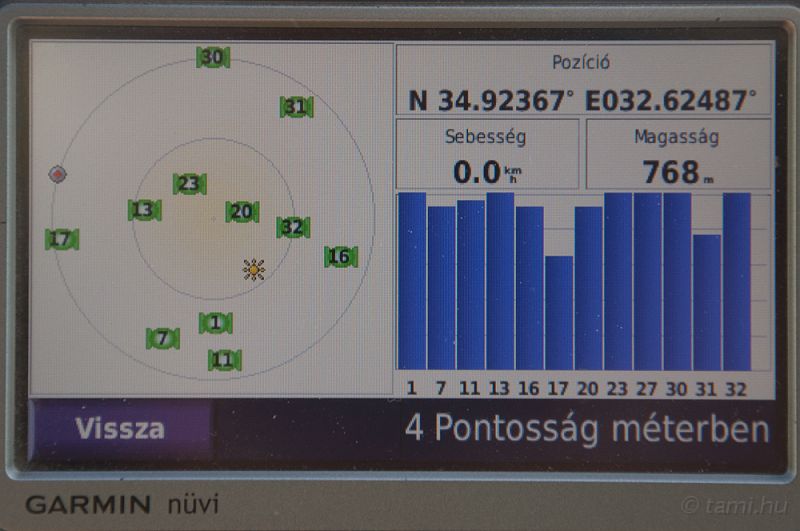Tap satellite 23 marker in inner ring
The image size is (800, 531).
[x=189, y=184]
